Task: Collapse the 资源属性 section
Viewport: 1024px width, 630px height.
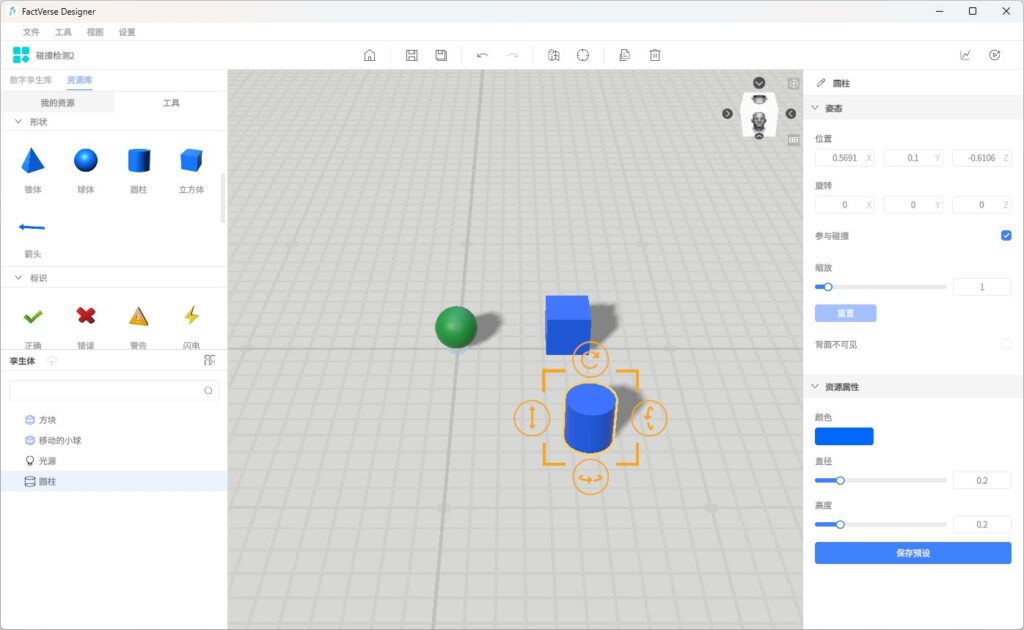Action: click(815, 387)
